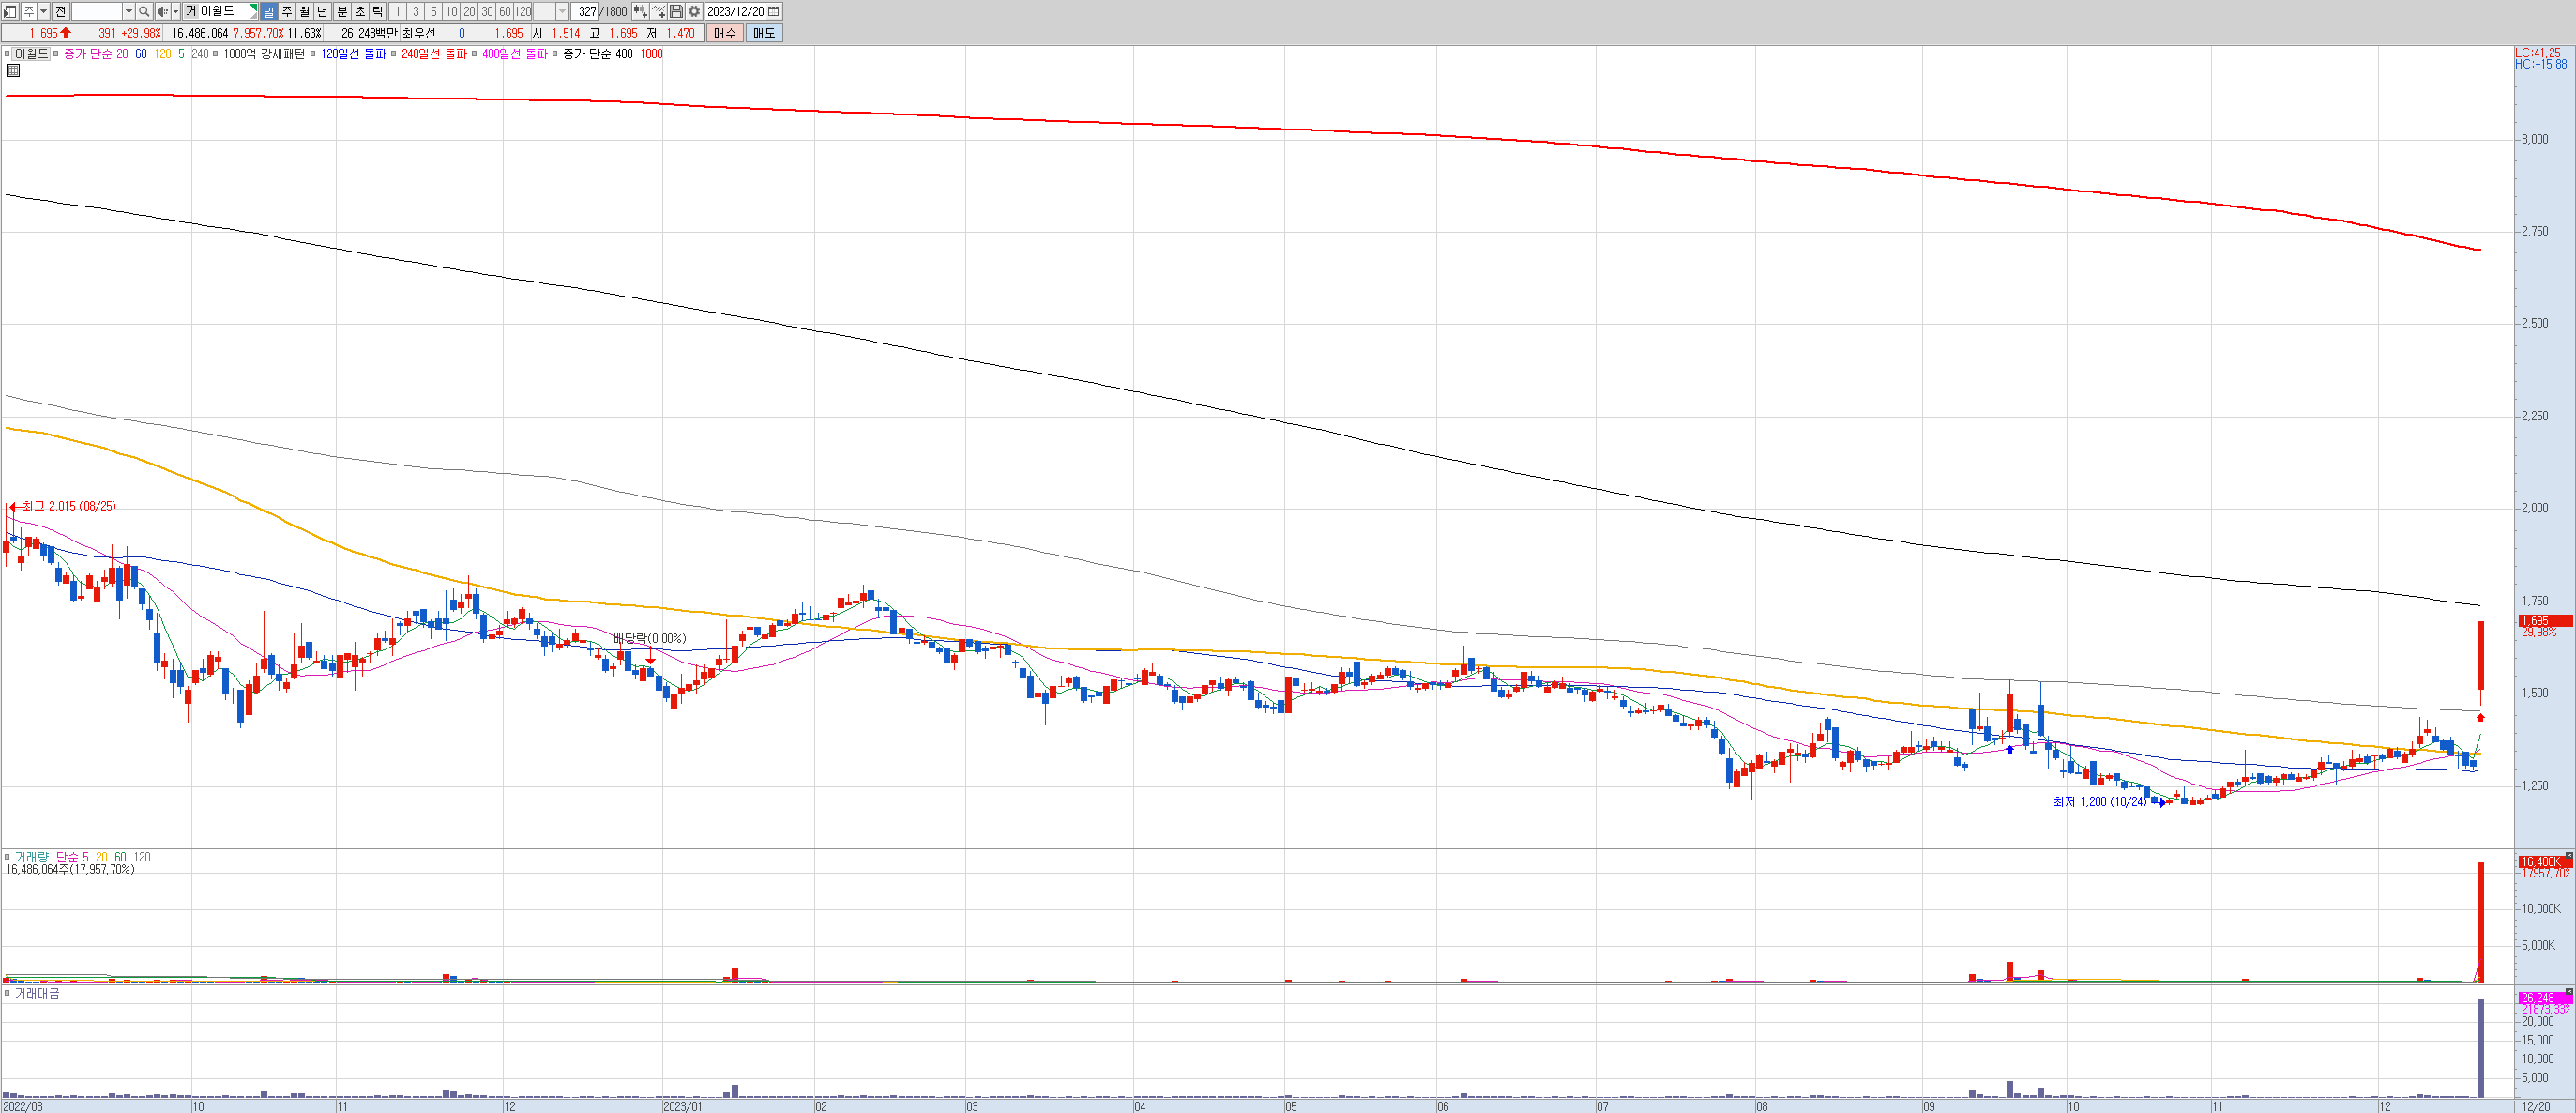Click the small square before 480일선 돌파

475,54
